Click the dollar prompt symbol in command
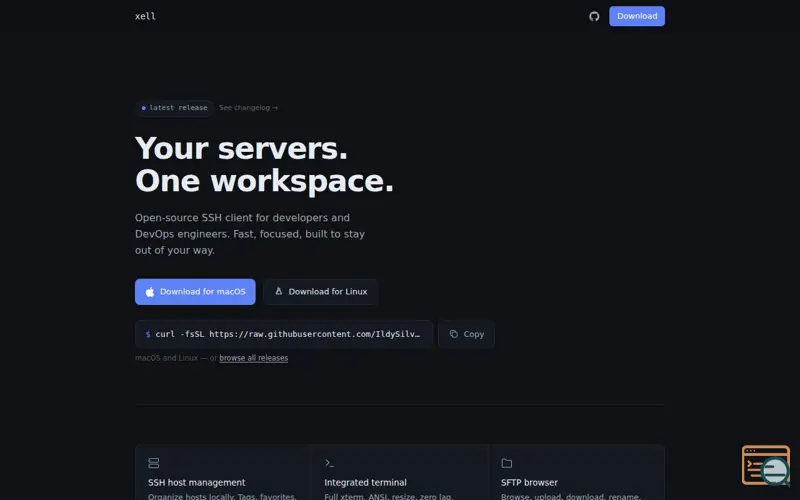 coord(148,334)
